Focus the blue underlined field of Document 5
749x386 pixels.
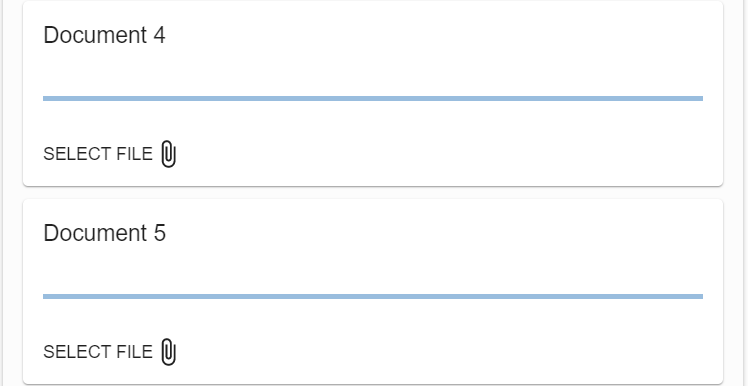(x=373, y=279)
